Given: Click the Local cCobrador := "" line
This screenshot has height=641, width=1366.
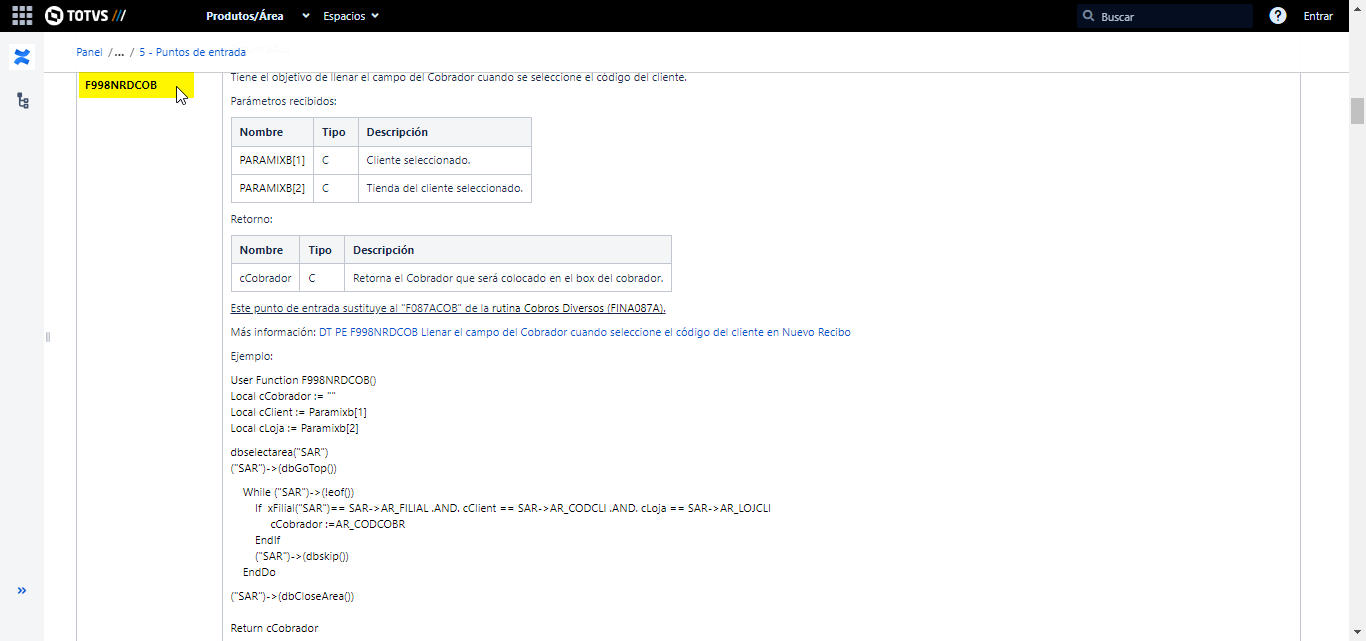Looking at the screenshot, I should tap(283, 396).
